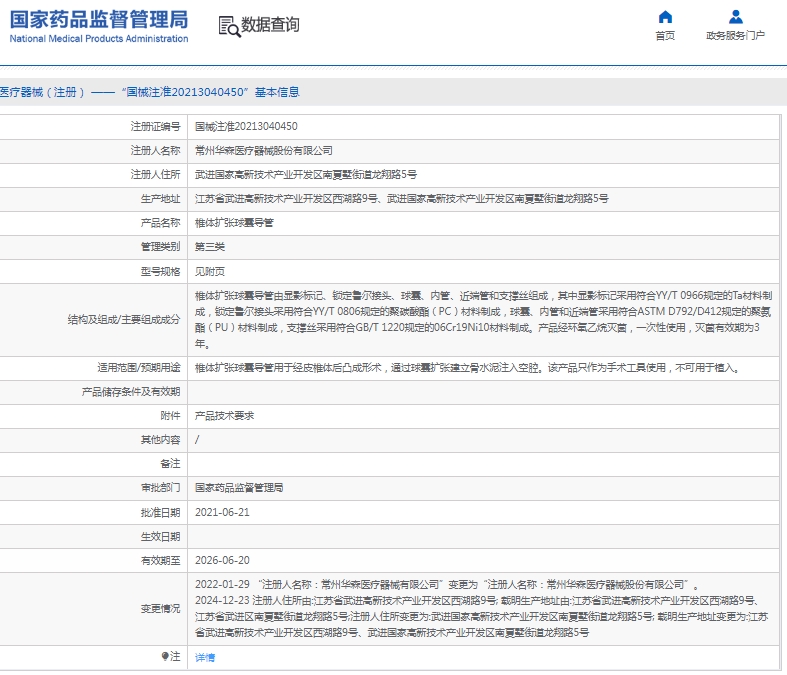Click the National Medical Products Administration subtitle
Screen dimensions: 787x675
coord(99,39)
